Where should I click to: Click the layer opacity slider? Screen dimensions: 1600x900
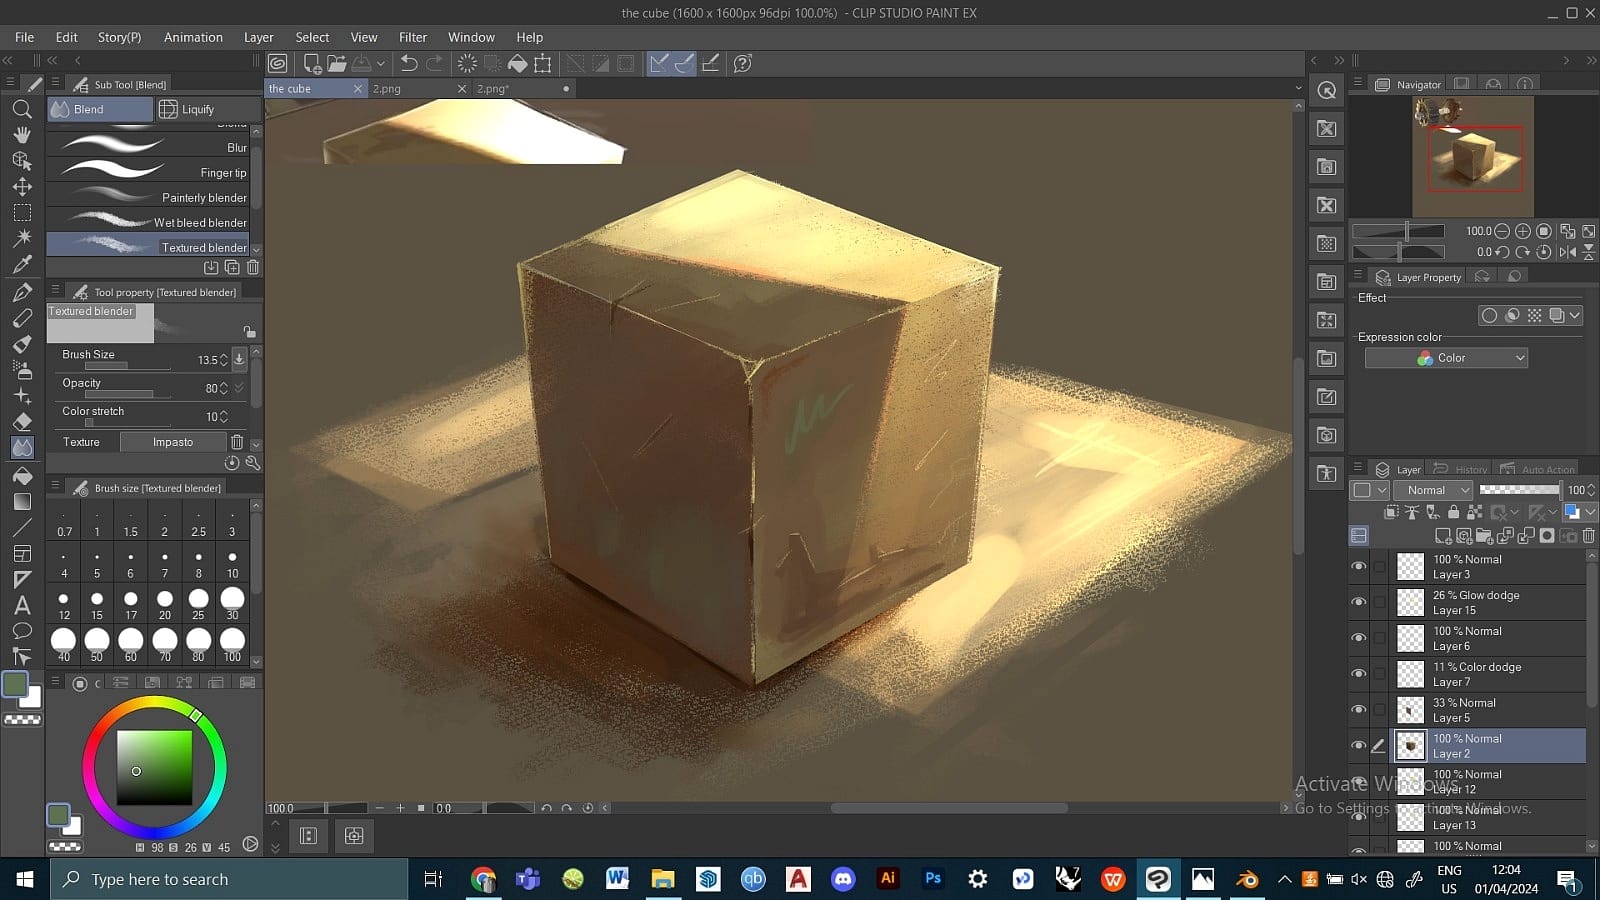[x=1519, y=489]
